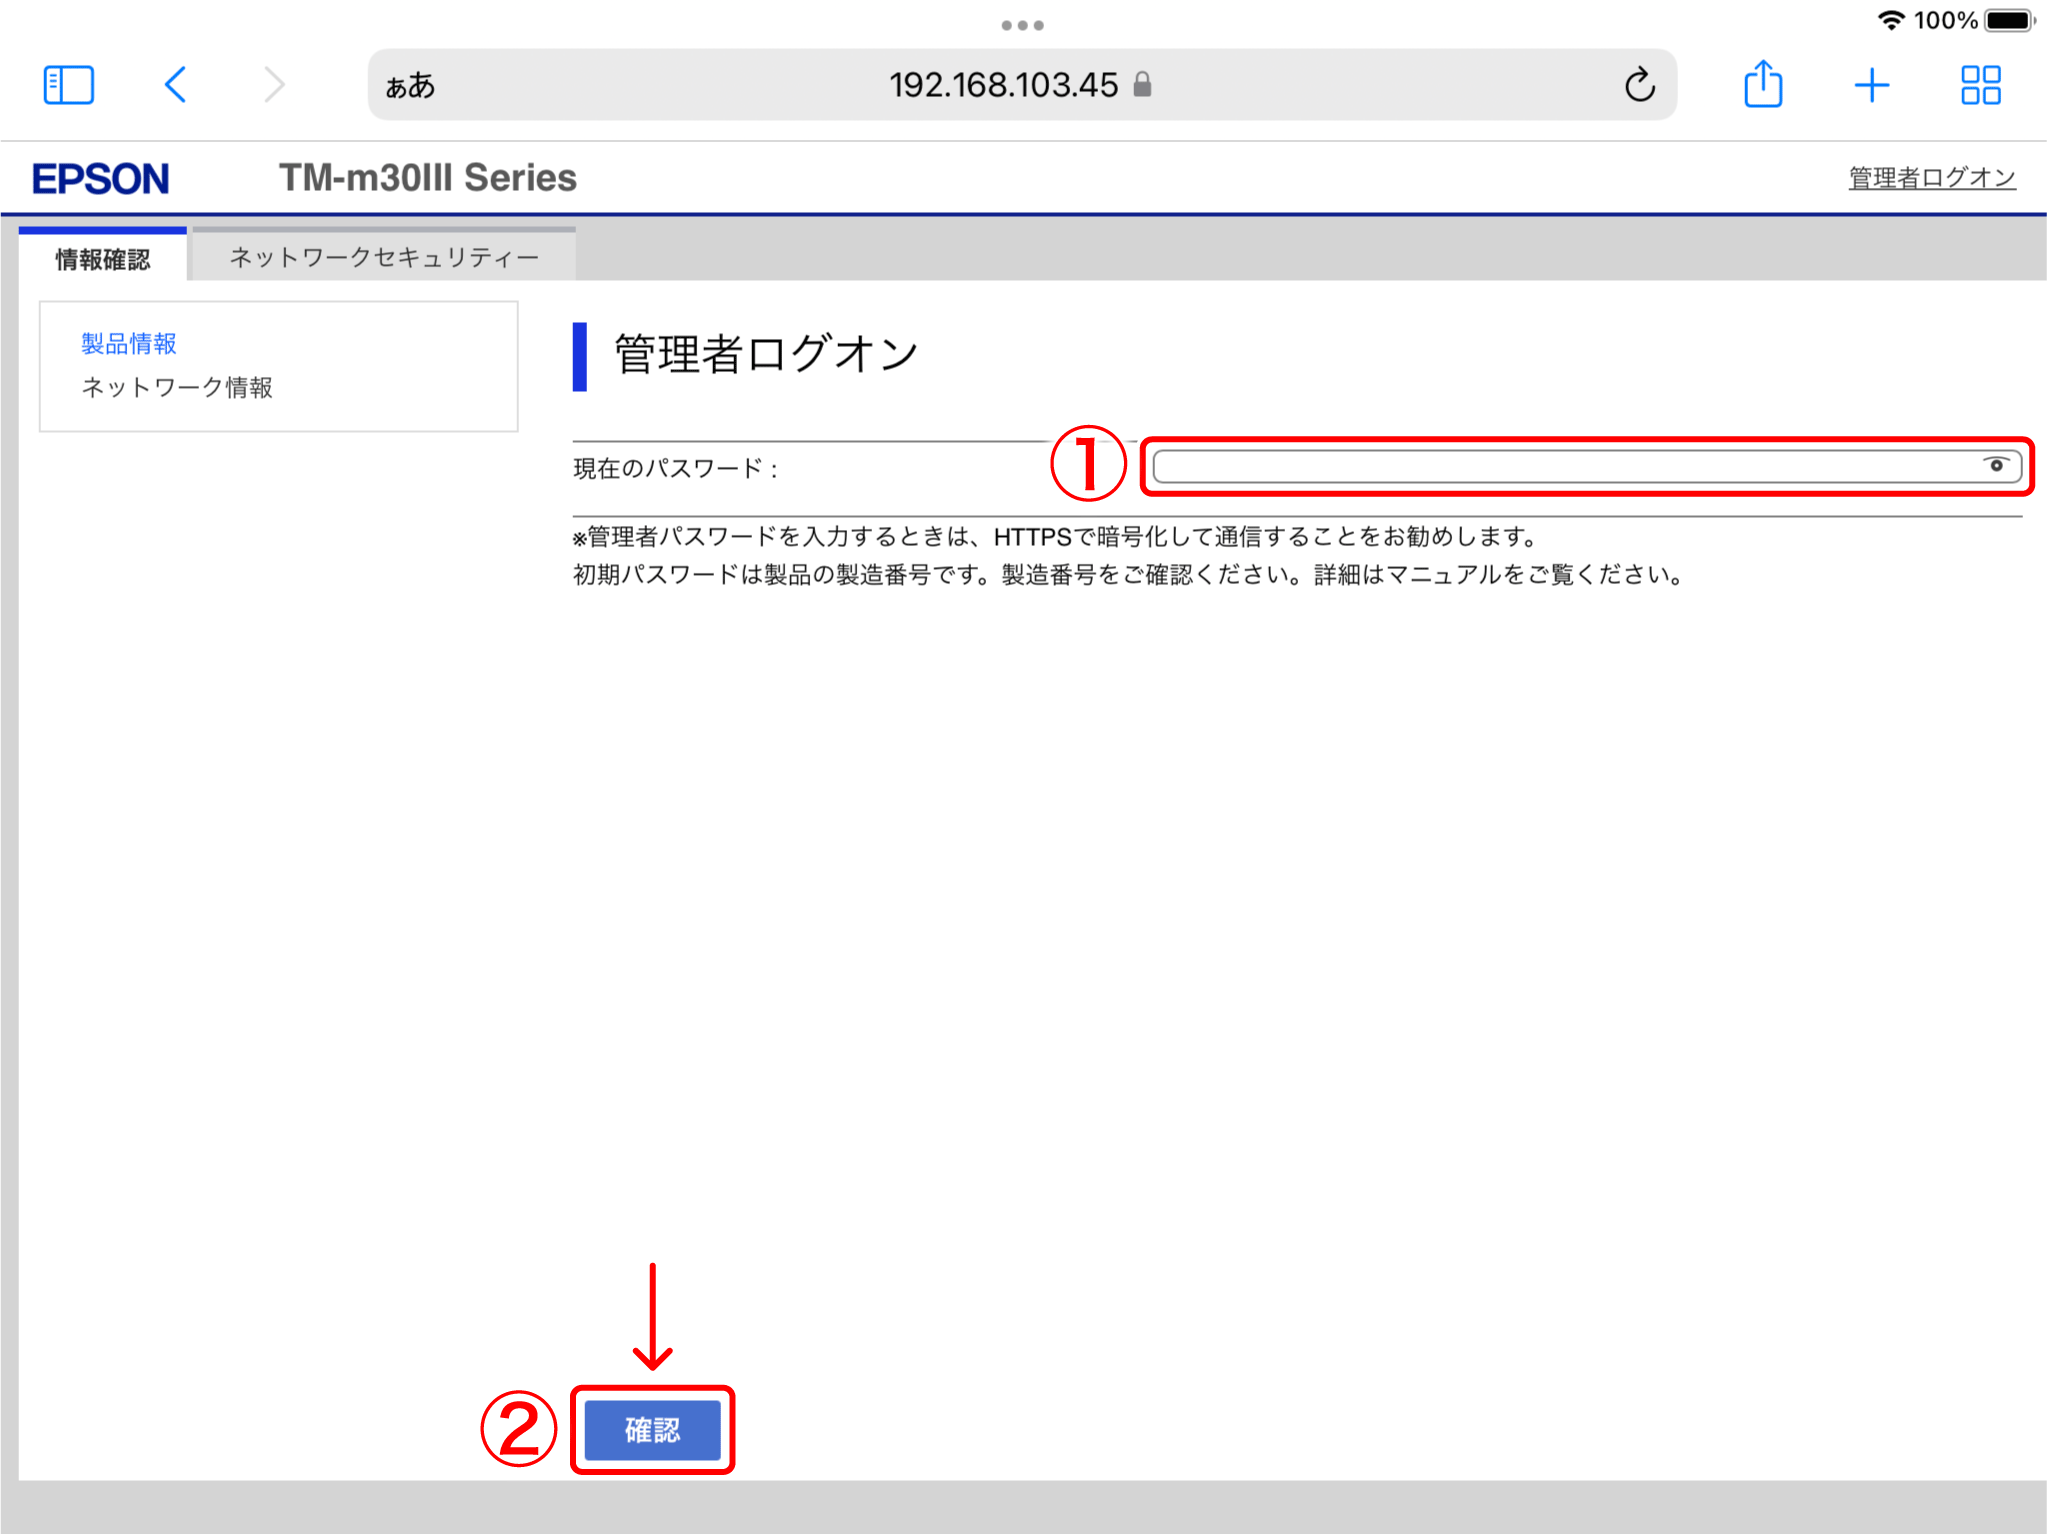Open ネットワーク情報 in the sidebar
The height and width of the screenshot is (1534, 2048).
(x=177, y=387)
